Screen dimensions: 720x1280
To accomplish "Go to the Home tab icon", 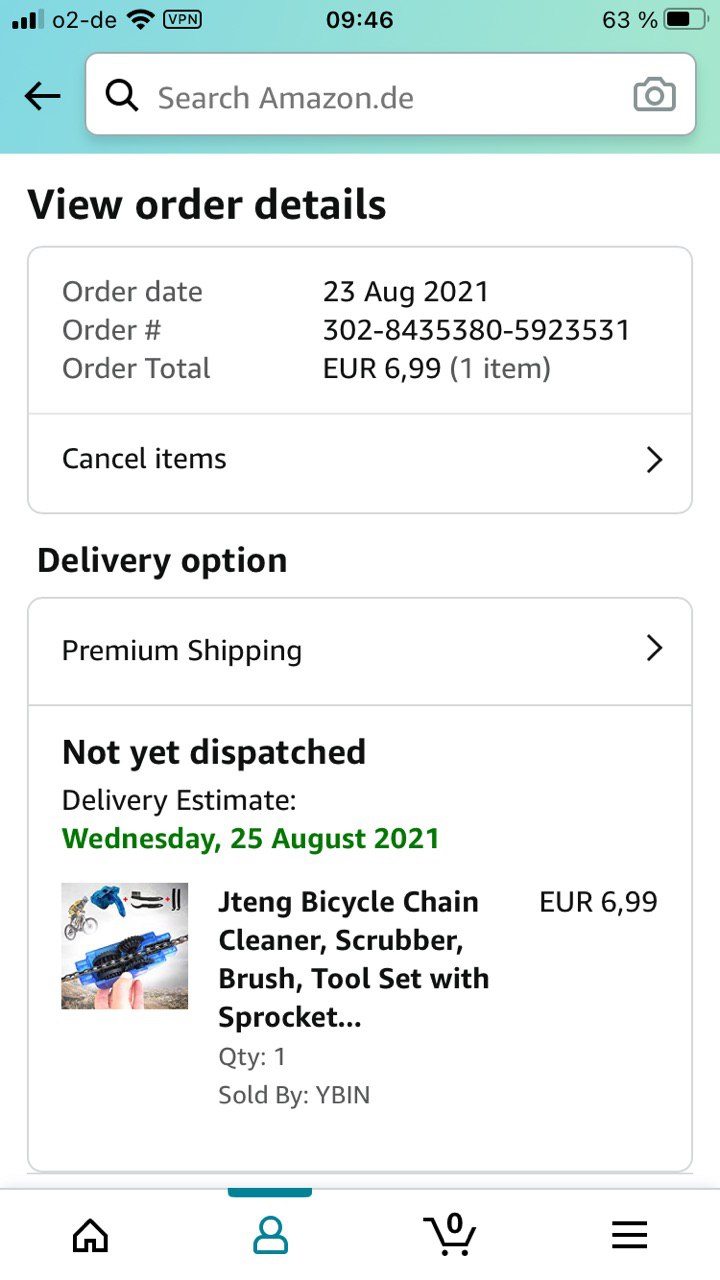I will click(90, 1235).
